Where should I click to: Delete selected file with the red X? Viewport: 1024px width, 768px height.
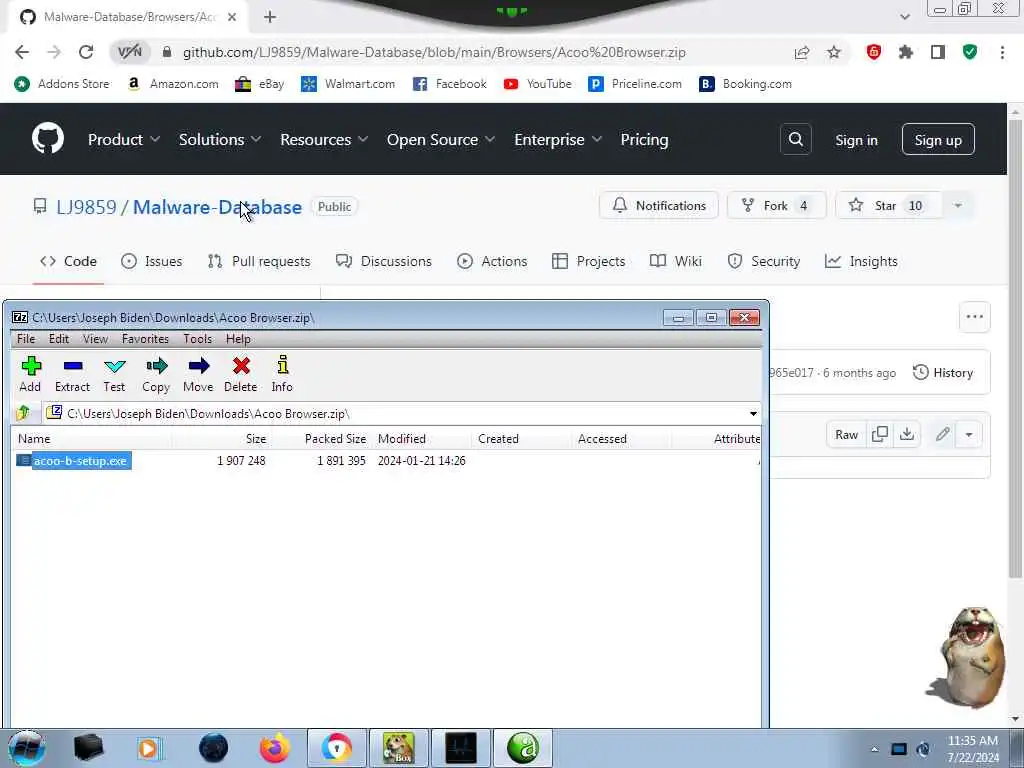point(241,374)
